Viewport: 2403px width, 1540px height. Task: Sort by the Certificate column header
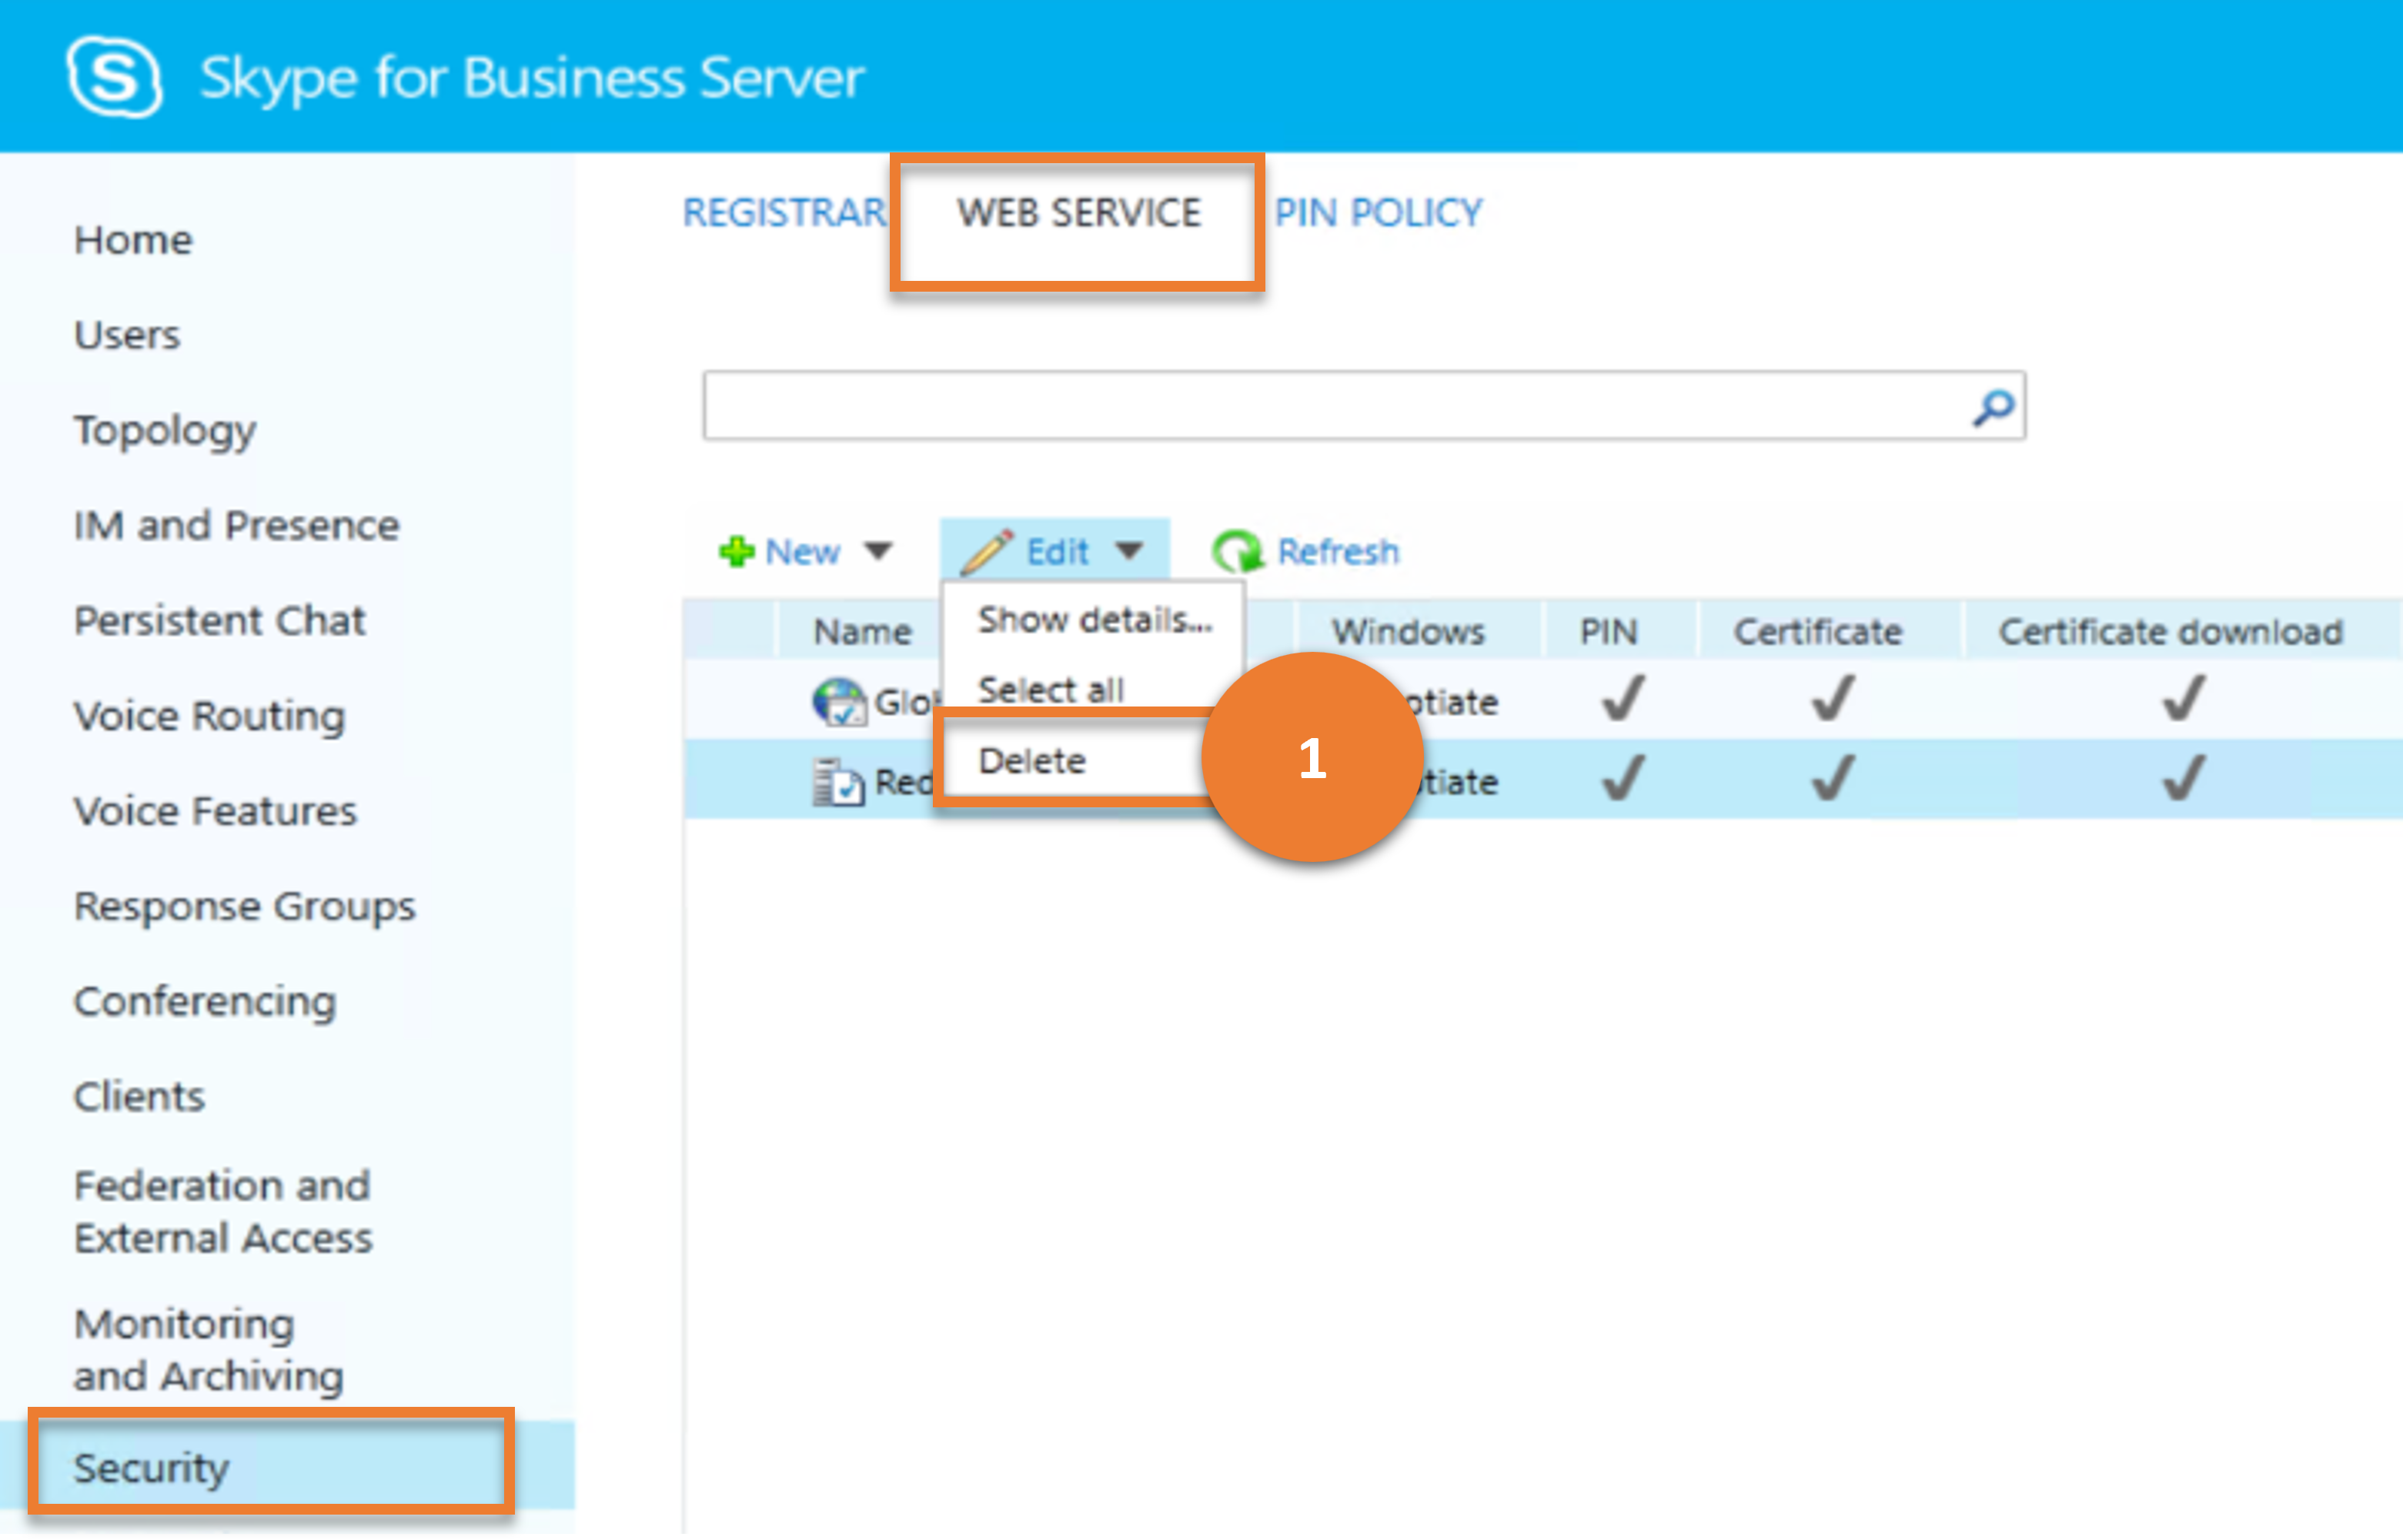1817,632
